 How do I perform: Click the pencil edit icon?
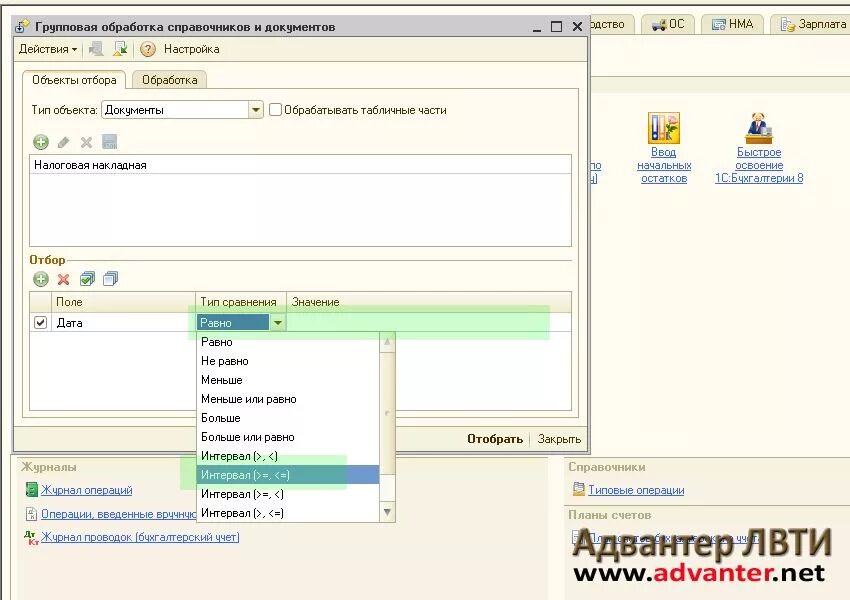tap(63, 143)
